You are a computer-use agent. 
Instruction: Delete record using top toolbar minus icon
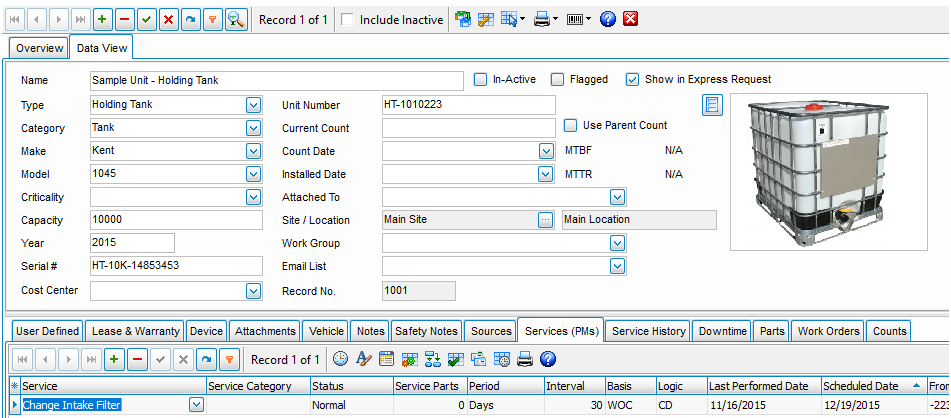(x=124, y=20)
